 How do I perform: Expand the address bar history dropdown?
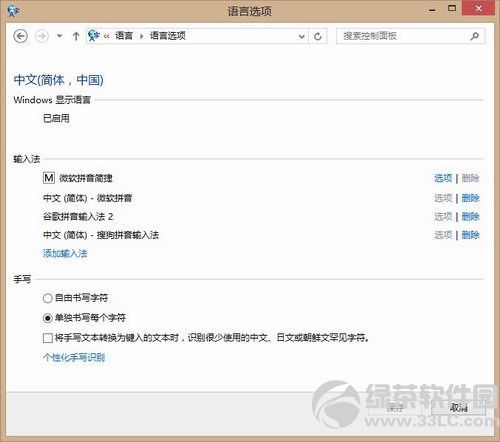click(x=302, y=36)
